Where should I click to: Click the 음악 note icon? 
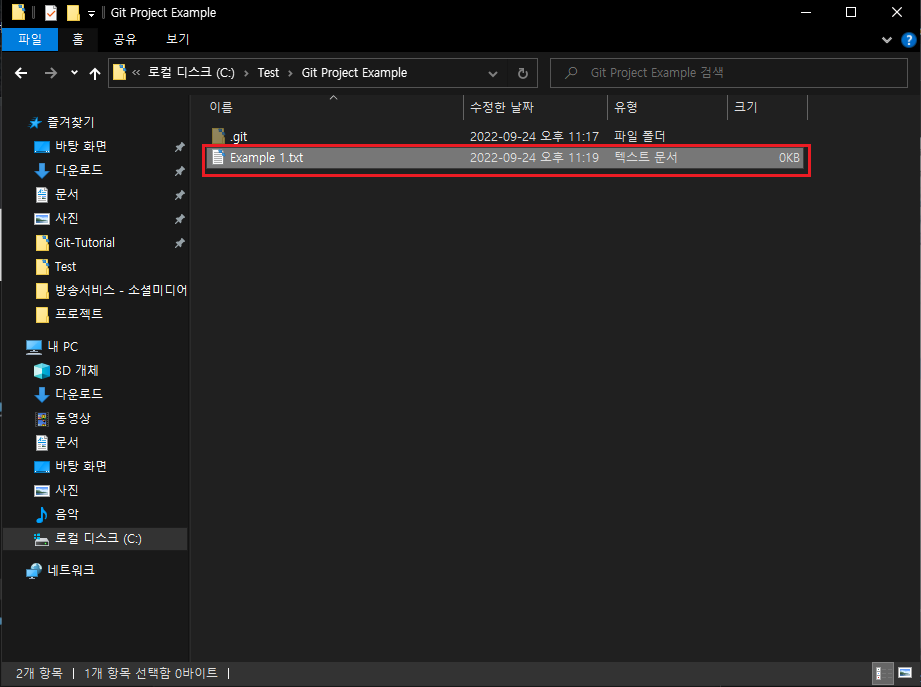click(42, 514)
